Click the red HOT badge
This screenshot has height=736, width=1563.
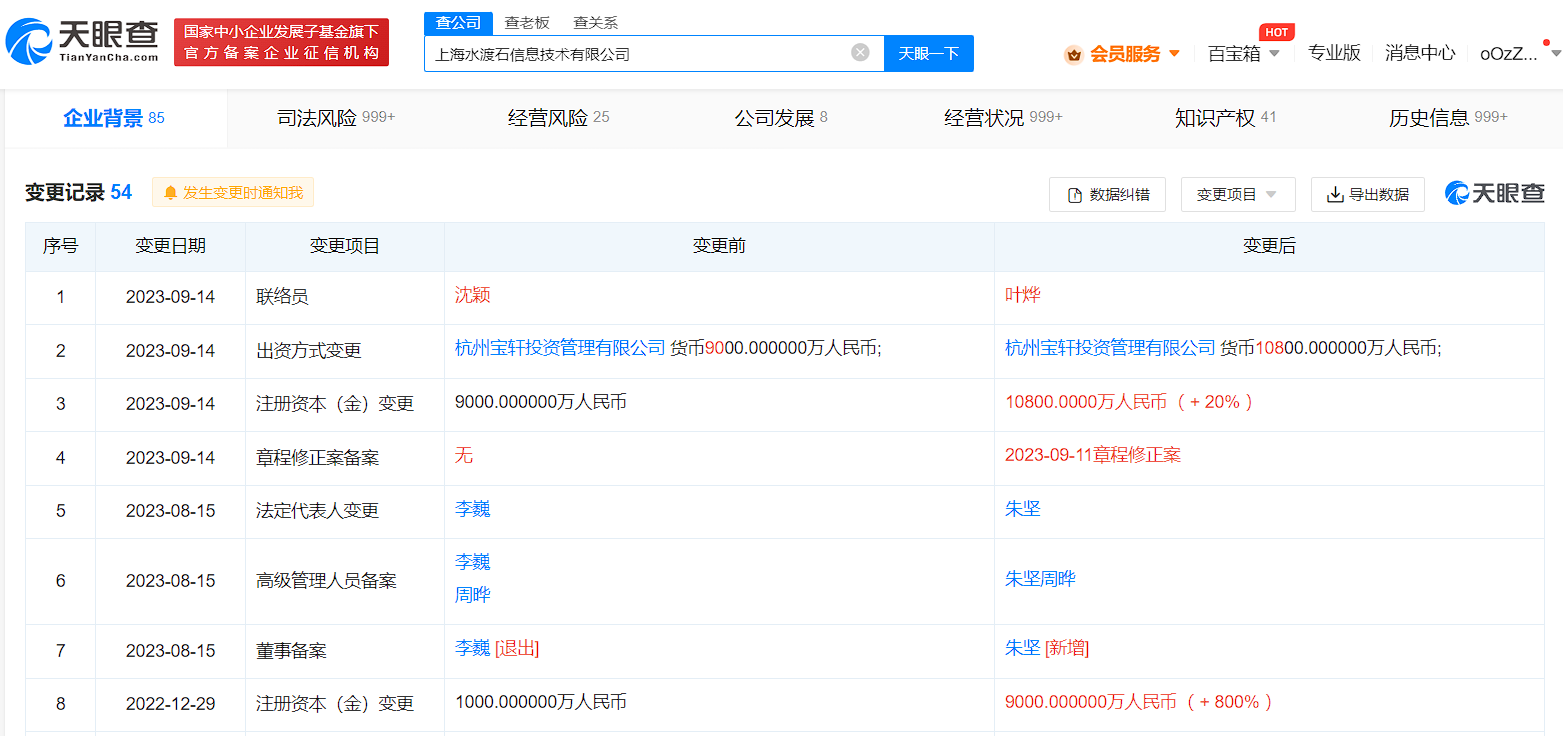pos(1276,32)
